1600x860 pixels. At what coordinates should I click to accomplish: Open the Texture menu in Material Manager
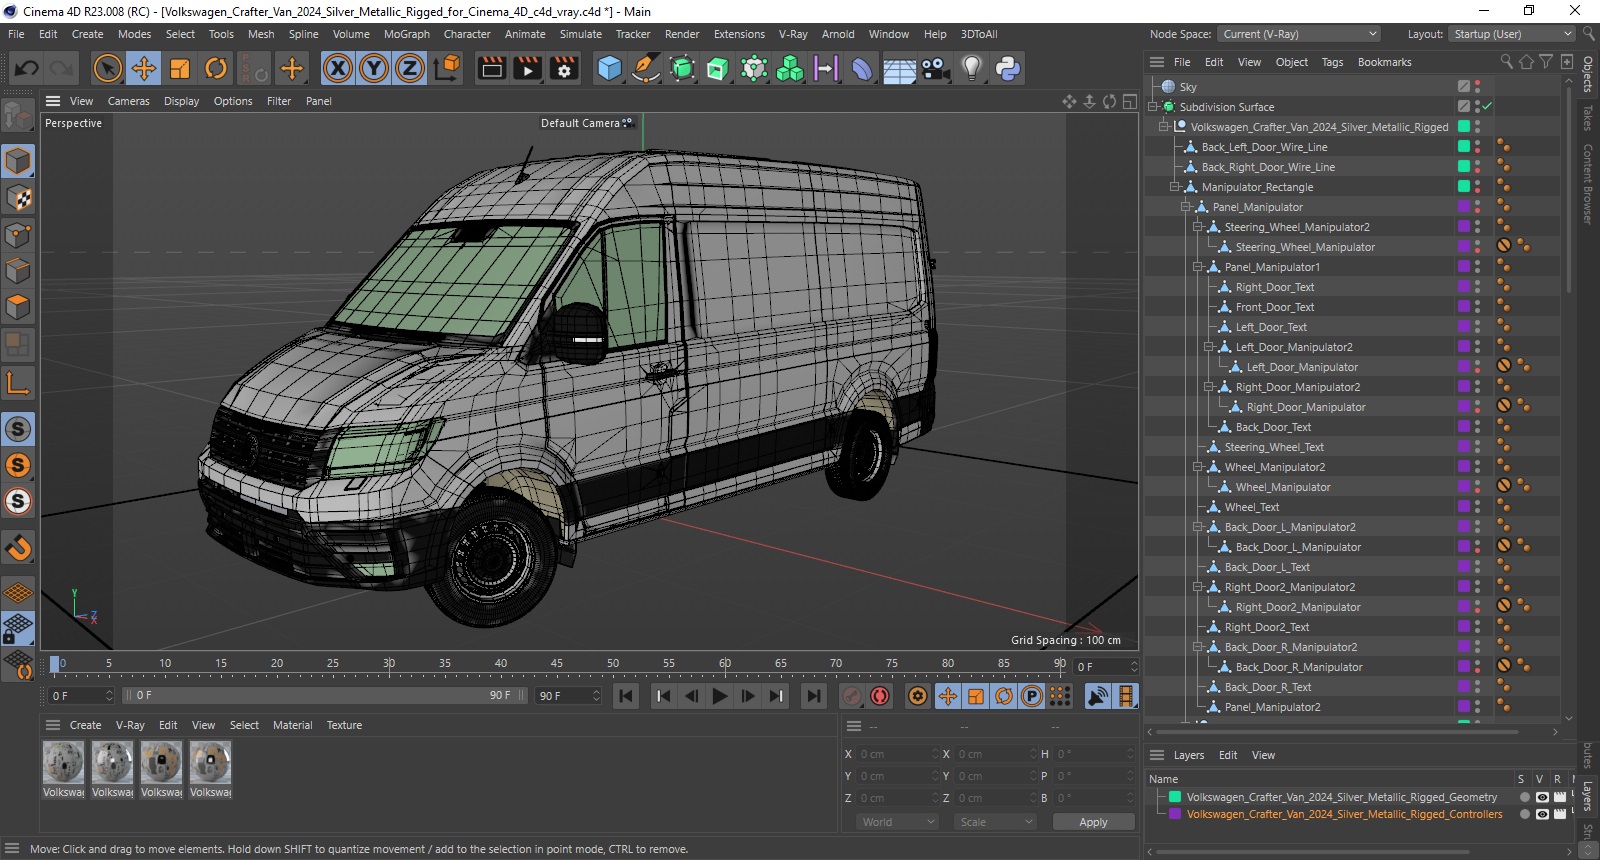pos(344,725)
